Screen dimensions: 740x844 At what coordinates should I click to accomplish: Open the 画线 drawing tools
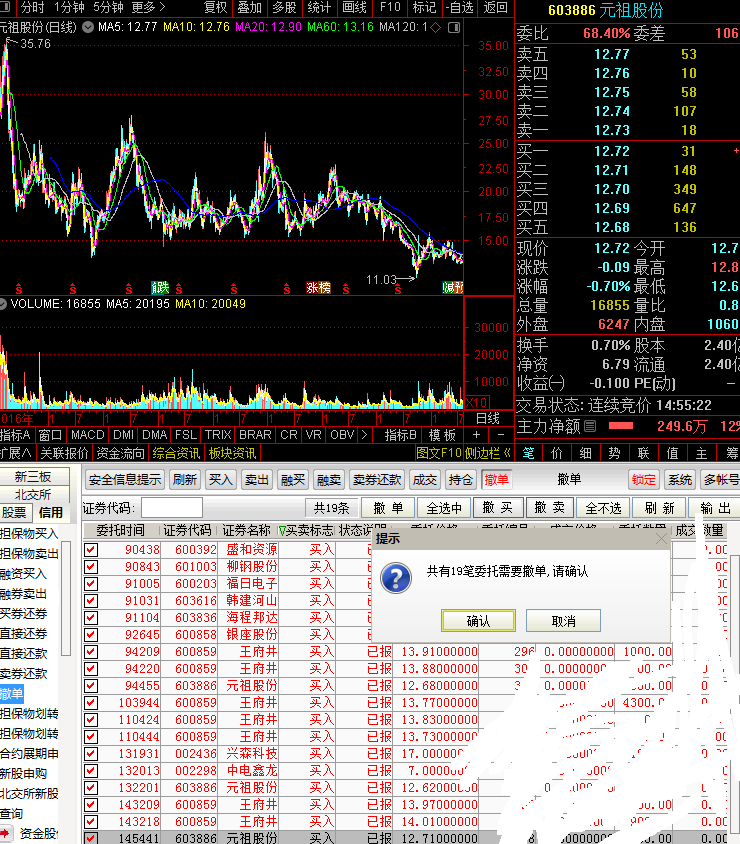tap(355, 8)
